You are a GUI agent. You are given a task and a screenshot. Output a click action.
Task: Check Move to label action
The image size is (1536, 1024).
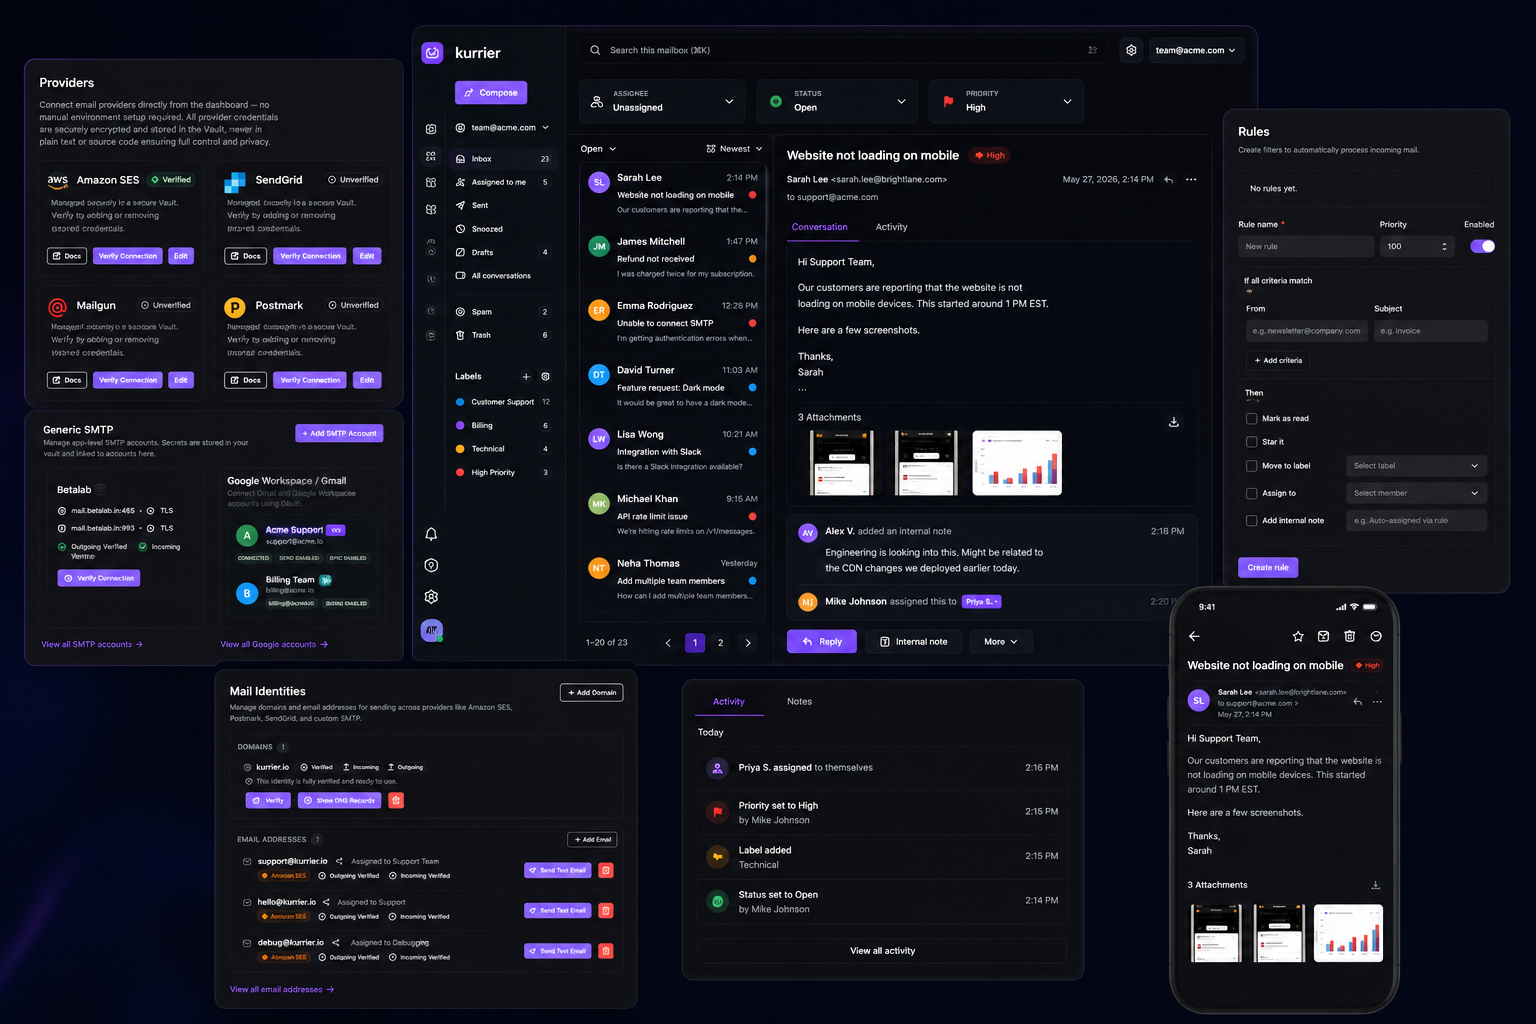click(1251, 466)
